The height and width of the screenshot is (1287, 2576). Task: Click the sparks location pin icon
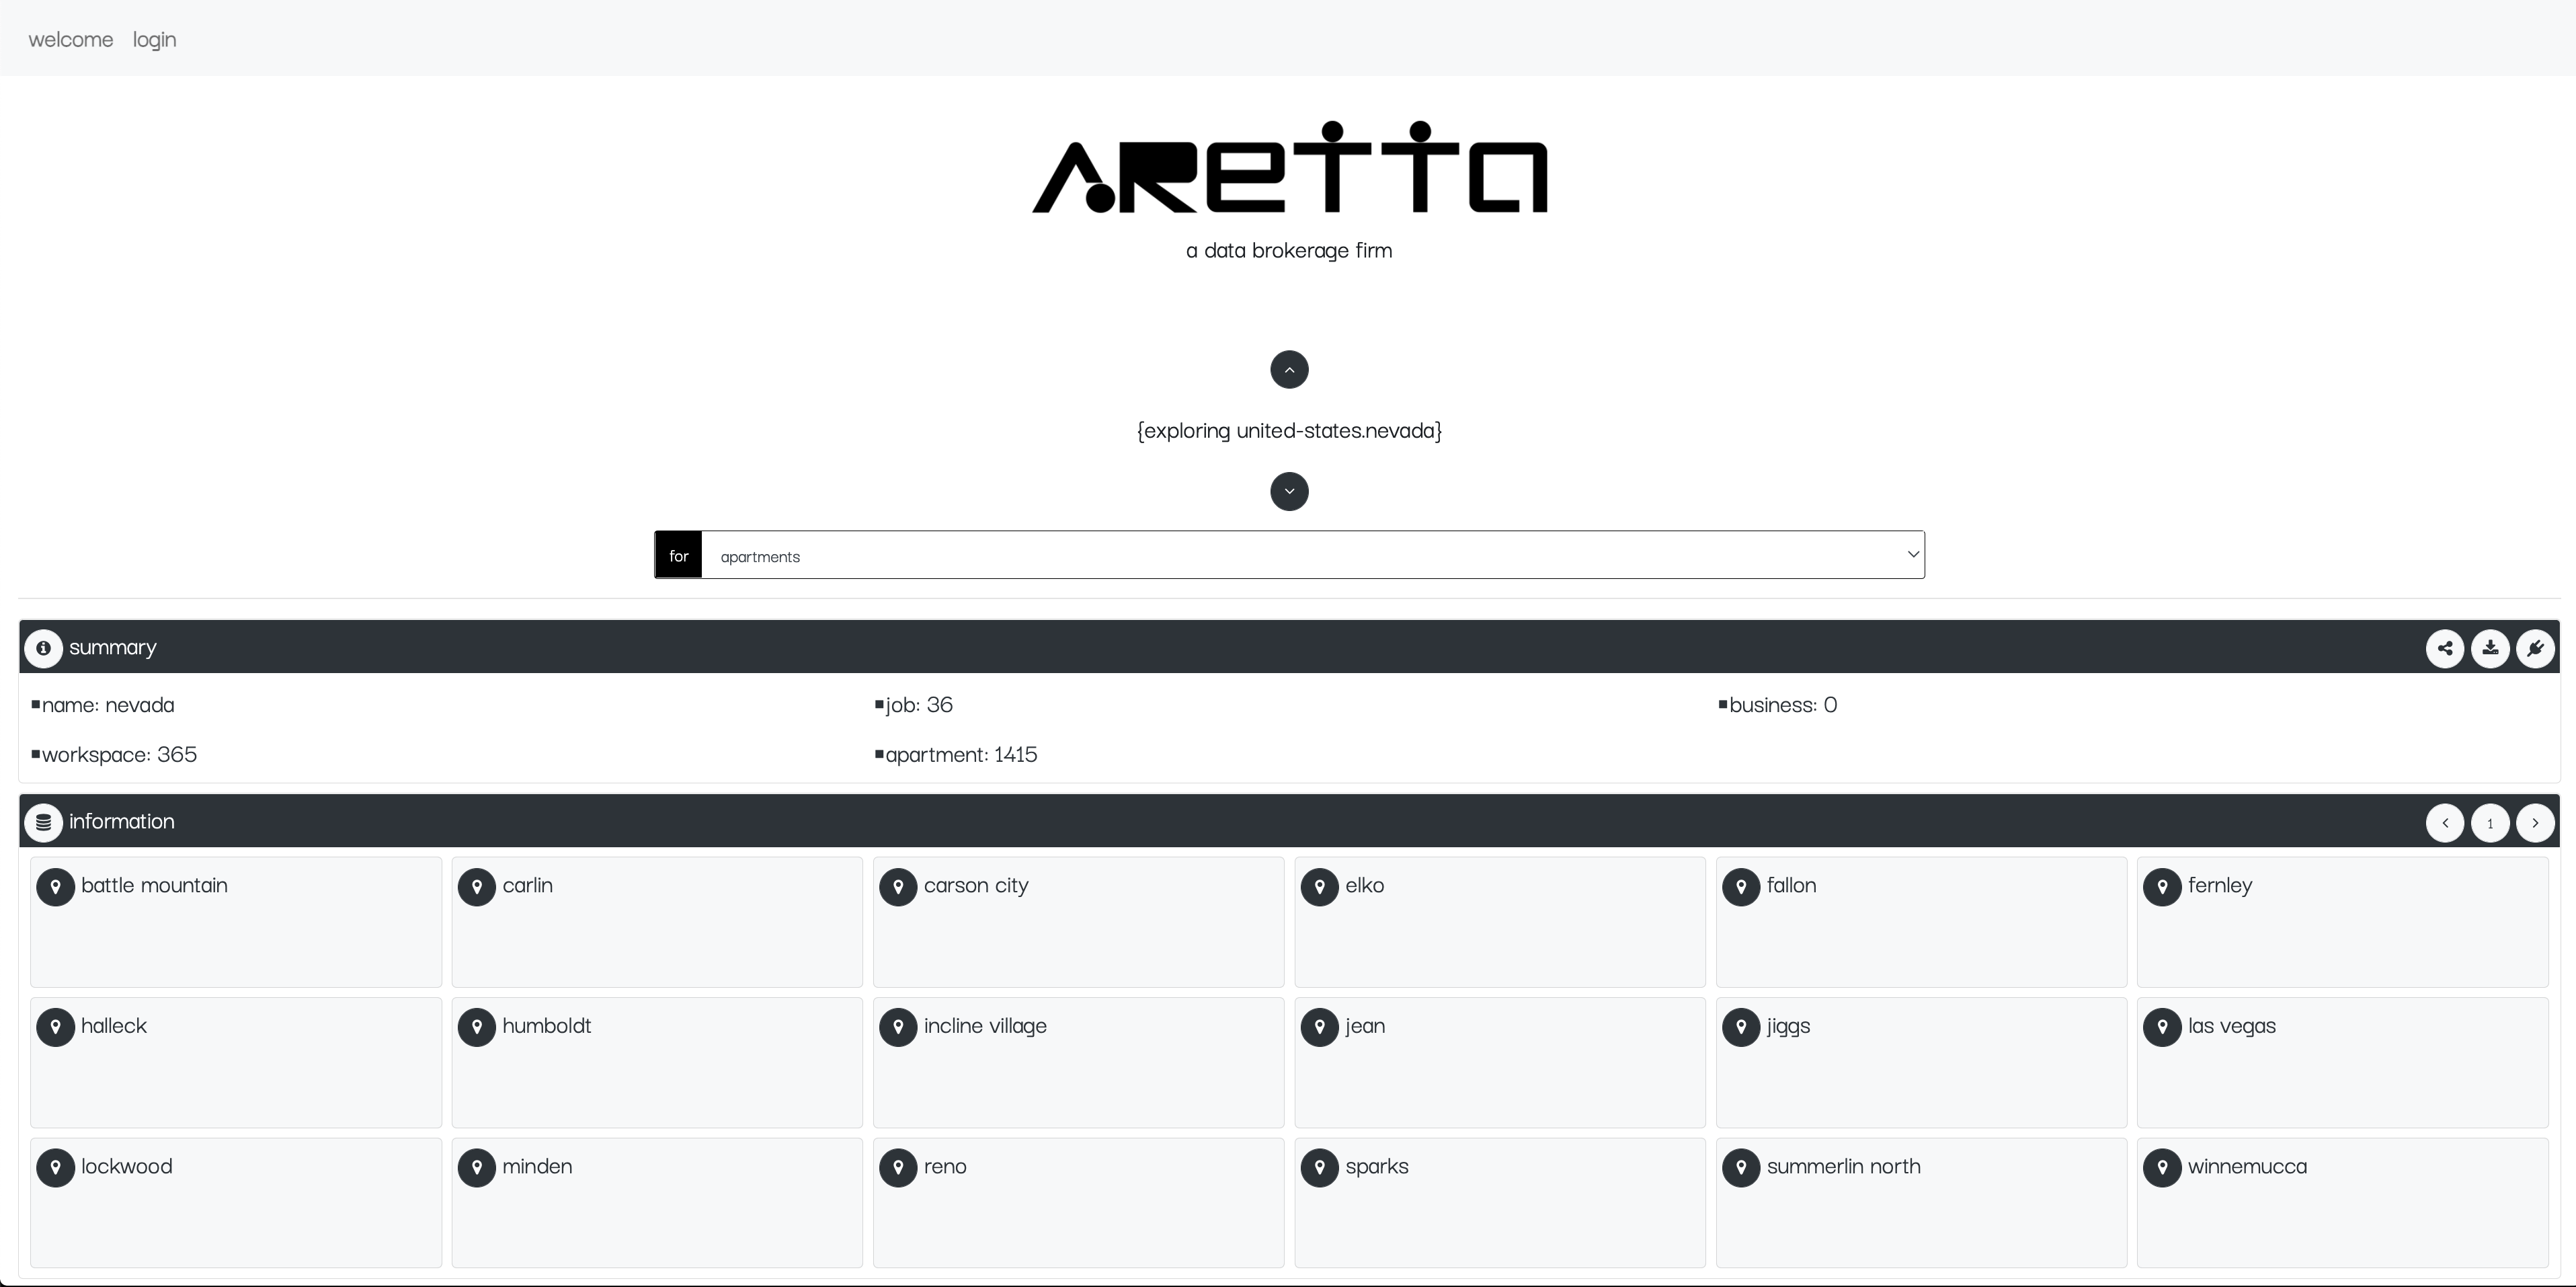coord(1320,1168)
